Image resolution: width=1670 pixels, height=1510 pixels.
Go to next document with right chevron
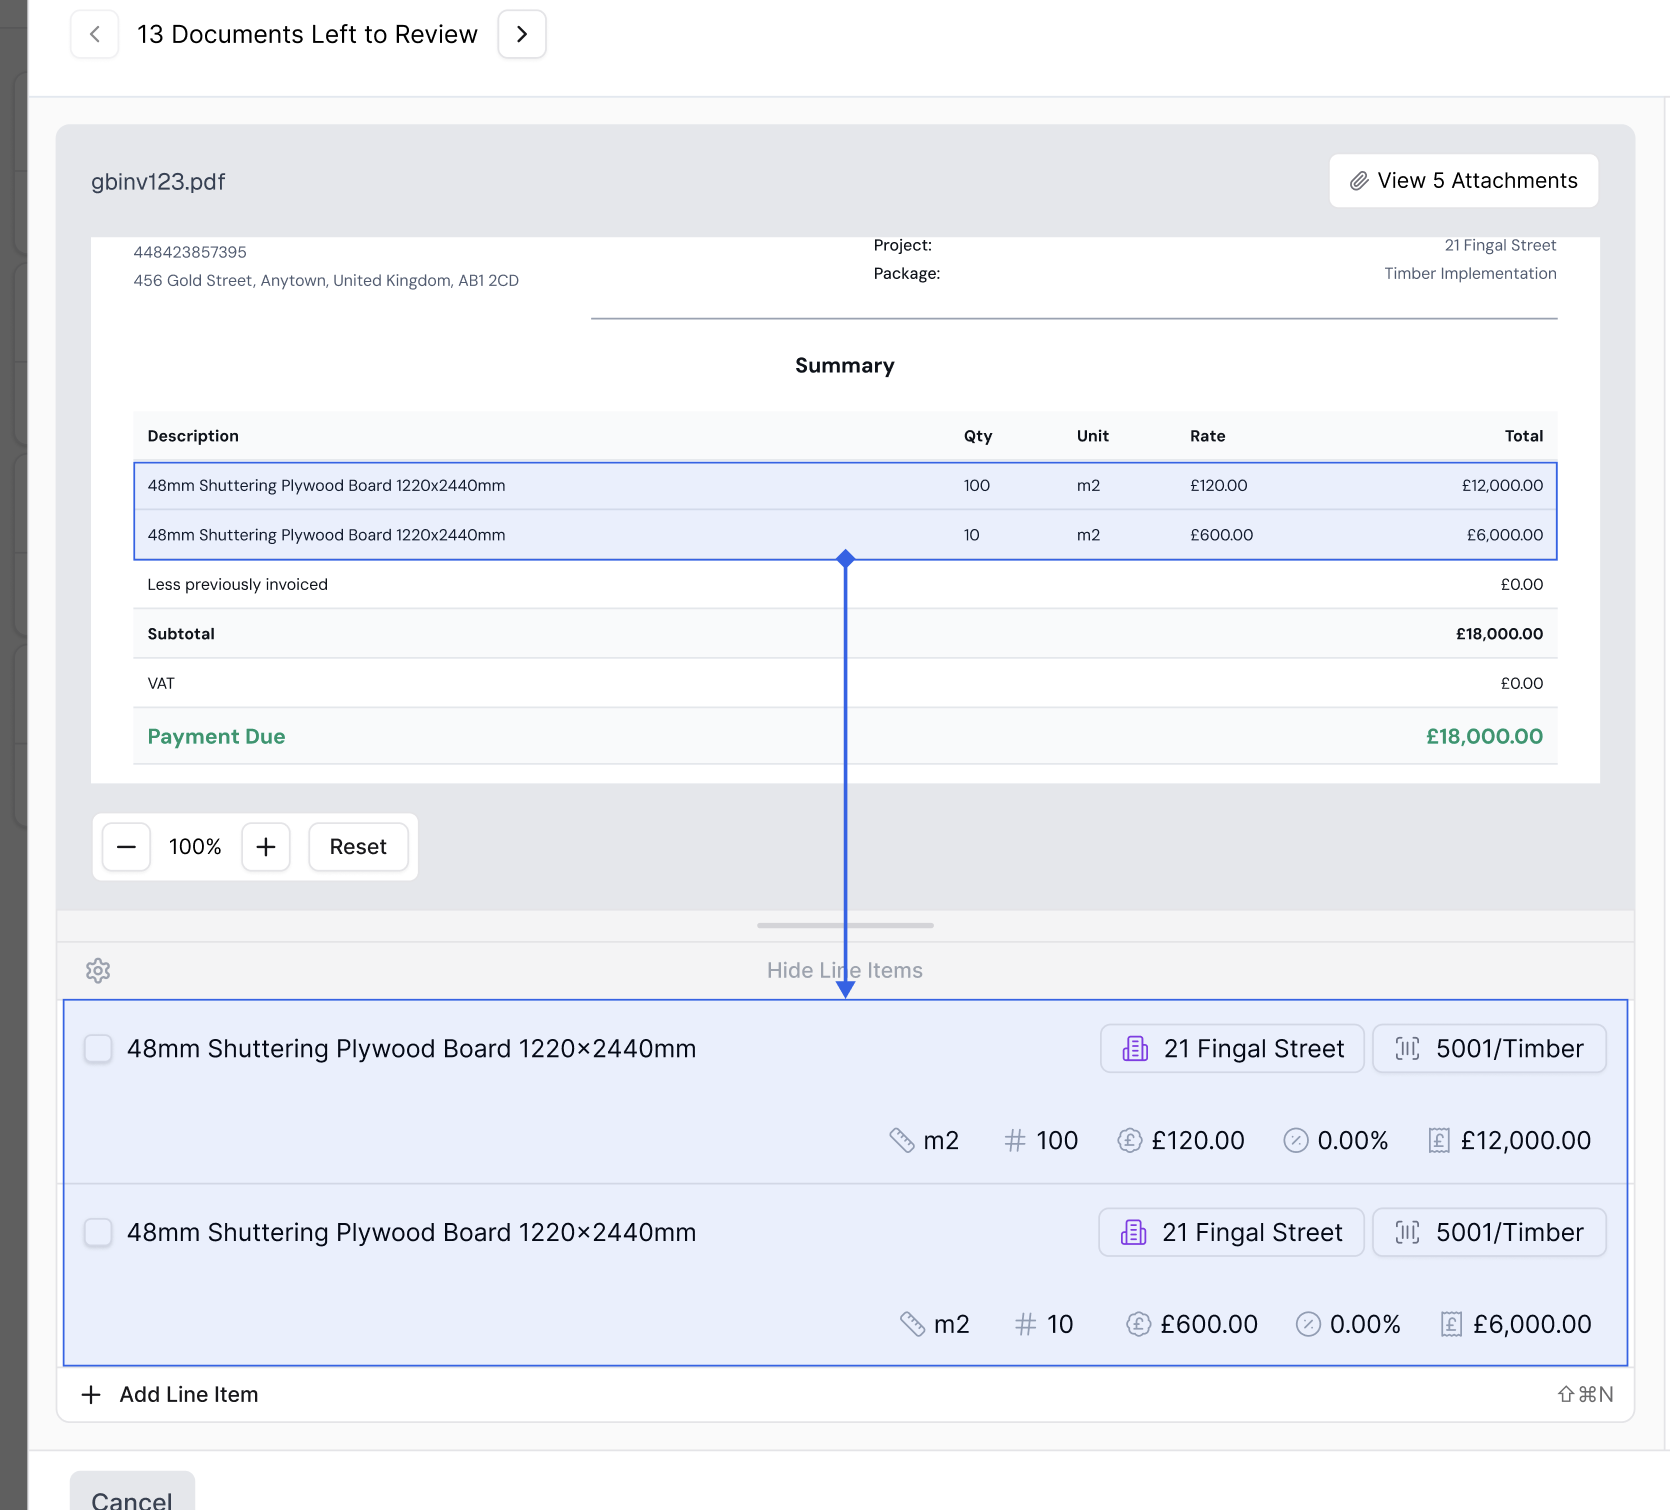pos(522,35)
